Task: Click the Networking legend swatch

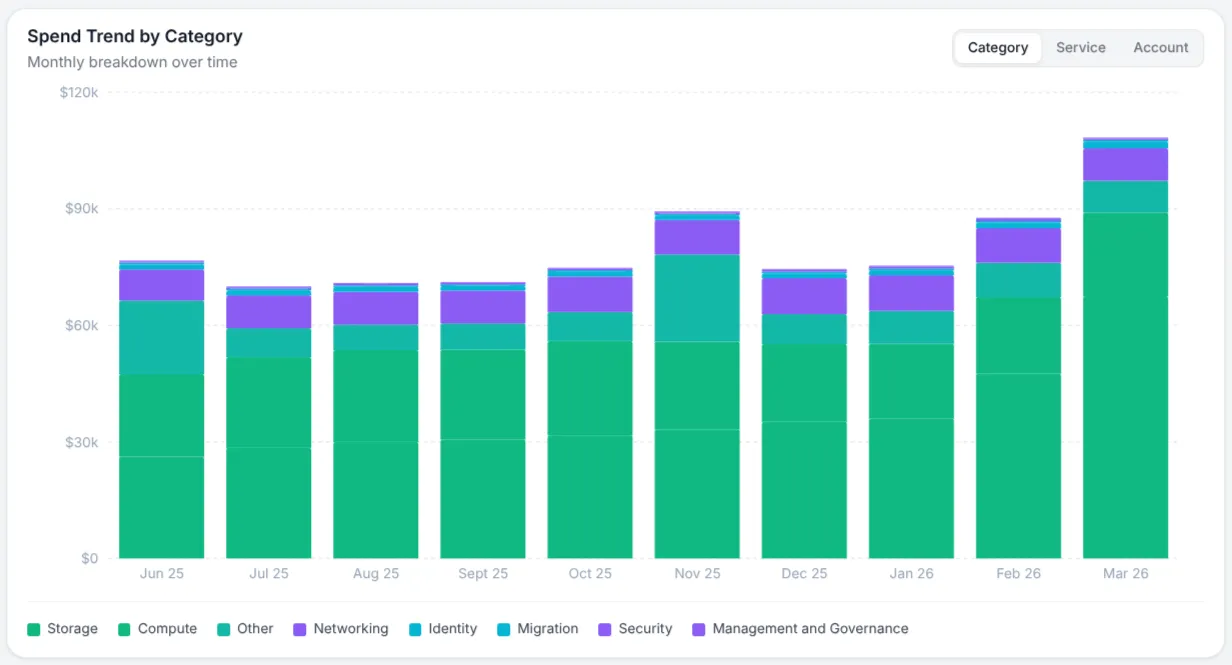Action: pyautogui.click(x=300, y=630)
